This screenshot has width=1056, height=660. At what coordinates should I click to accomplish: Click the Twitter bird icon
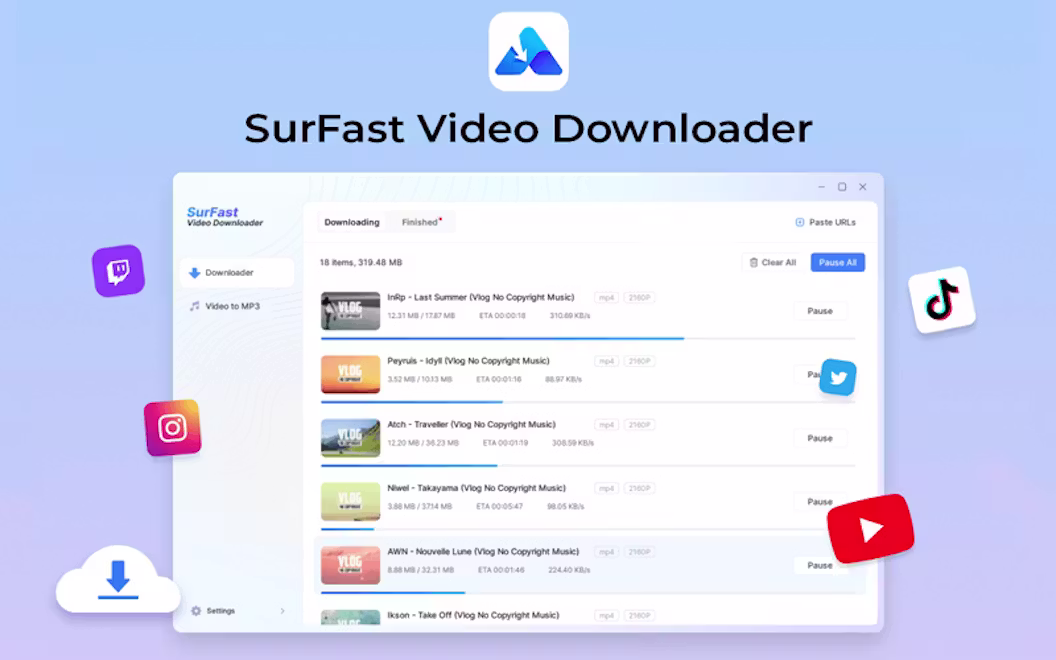[838, 377]
